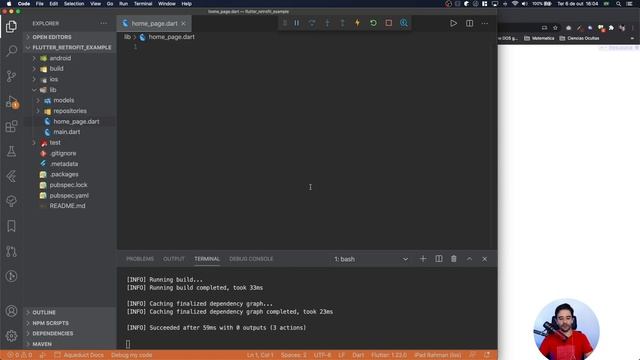This screenshot has height=360, width=640.
Task: Close the terminal panel
Action: pyautogui.click(x=484, y=259)
